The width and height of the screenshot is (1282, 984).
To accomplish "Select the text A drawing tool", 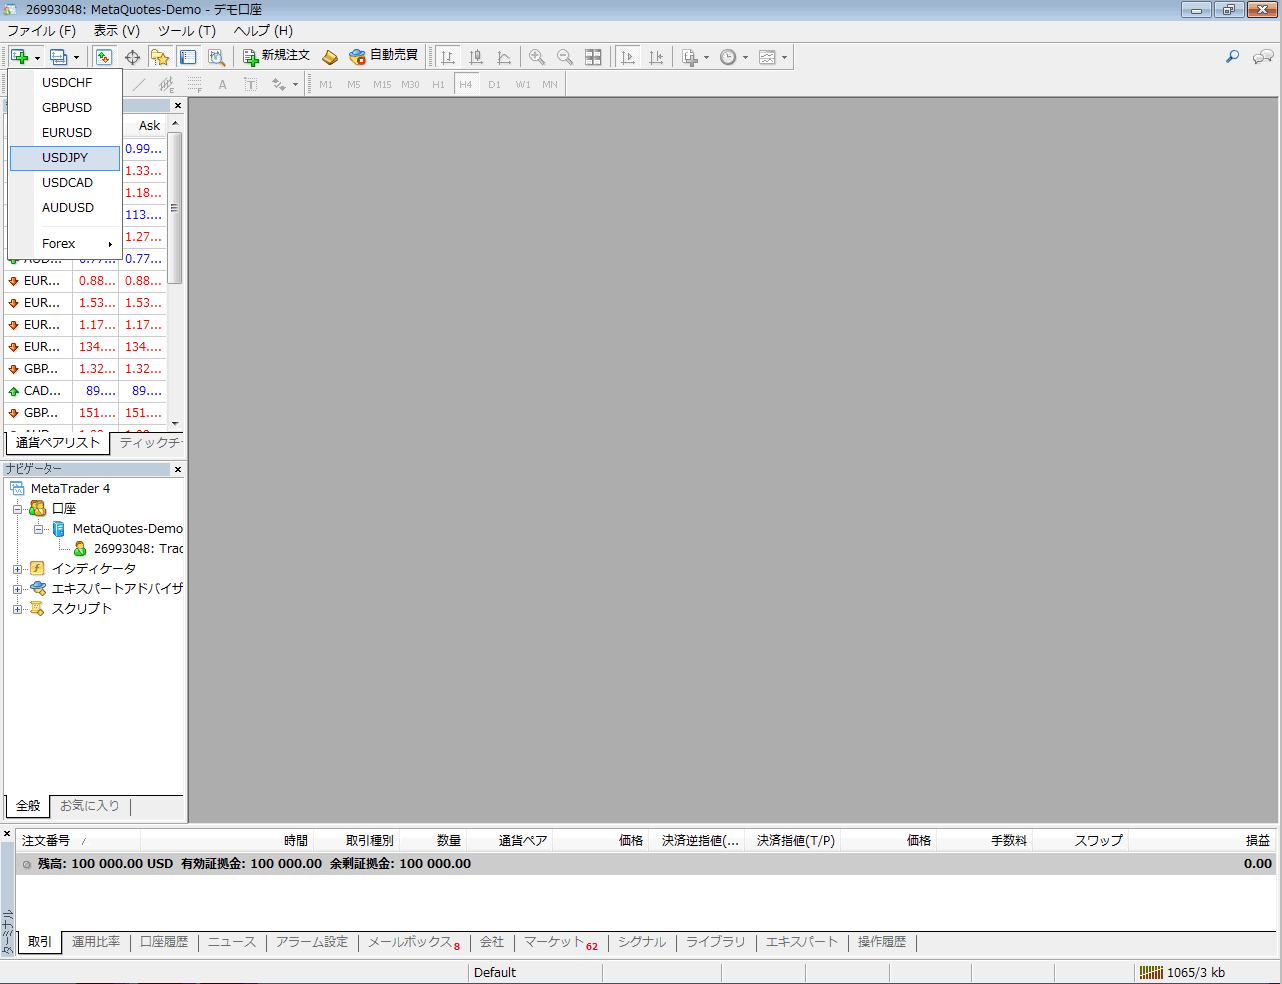I will (x=222, y=85).
